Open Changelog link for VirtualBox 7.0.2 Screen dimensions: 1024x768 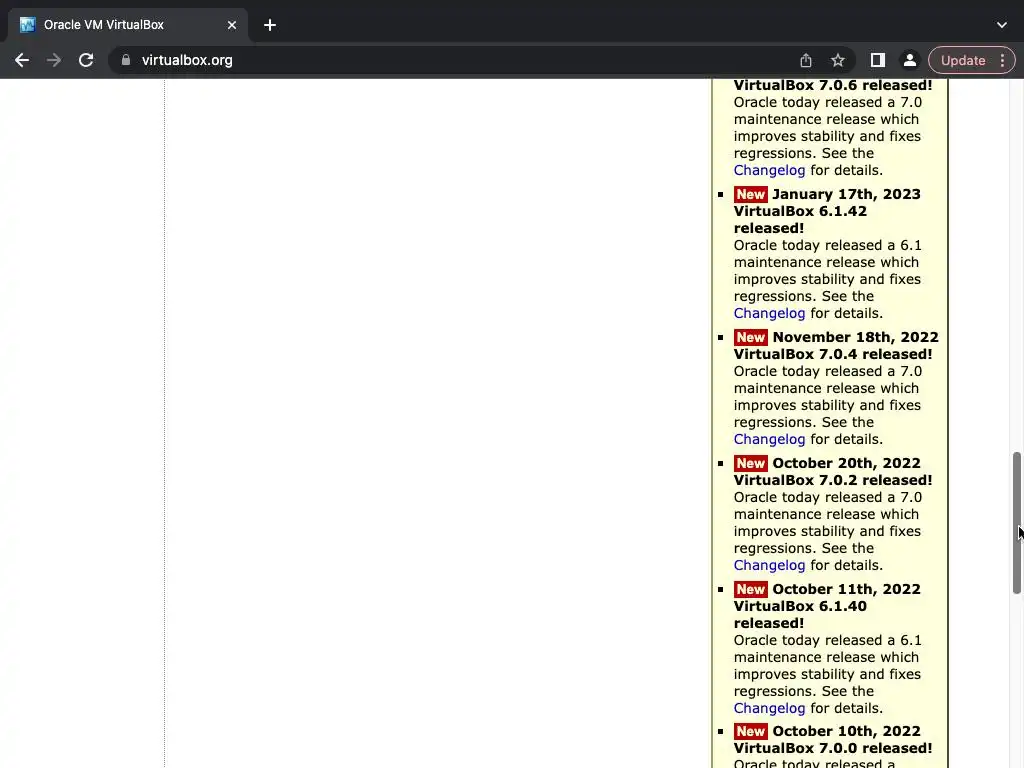click(769, 566)
